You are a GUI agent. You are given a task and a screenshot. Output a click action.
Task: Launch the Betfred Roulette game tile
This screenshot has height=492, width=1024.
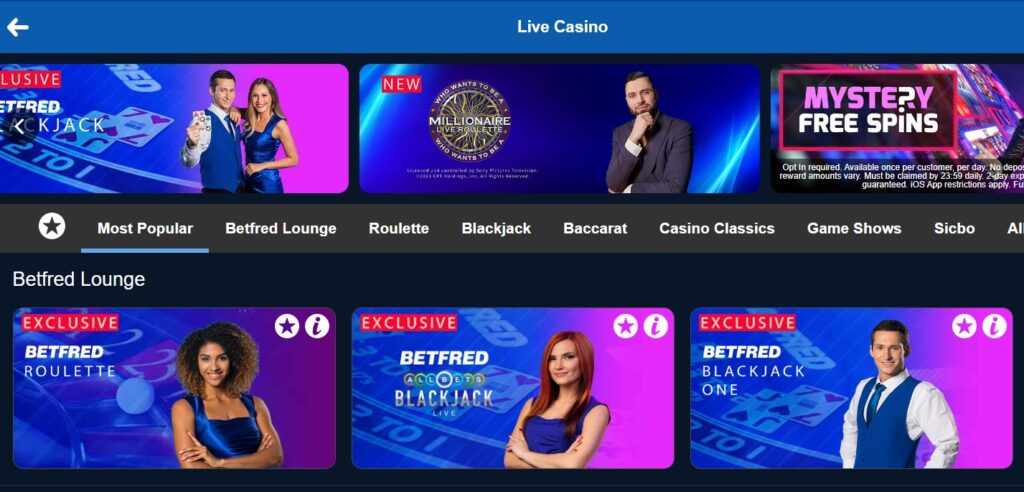coord(174,388)
